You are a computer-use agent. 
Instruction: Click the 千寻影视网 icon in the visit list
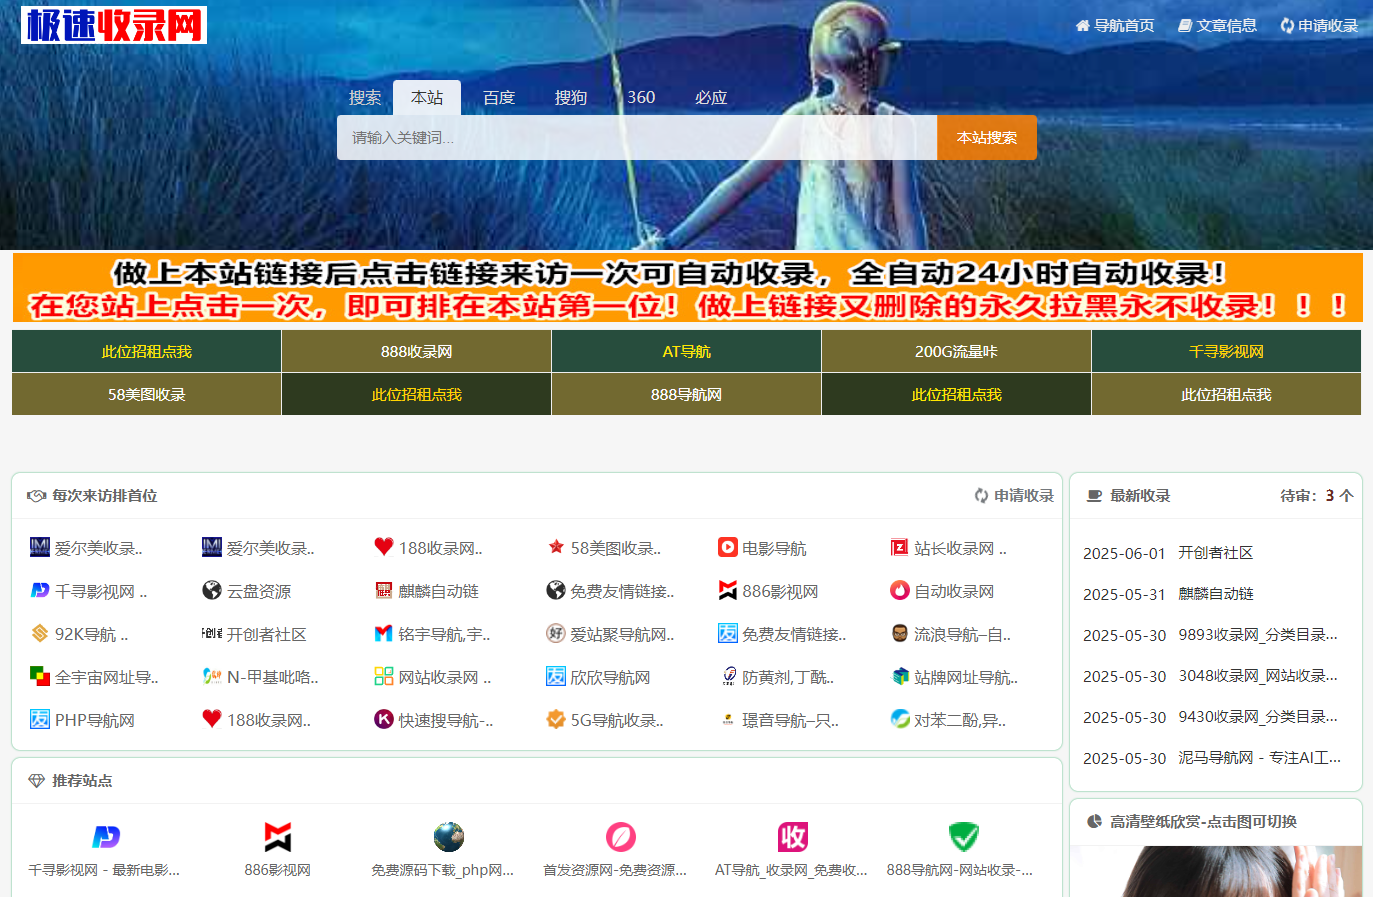pyautogui.click(x=40, y=590)
